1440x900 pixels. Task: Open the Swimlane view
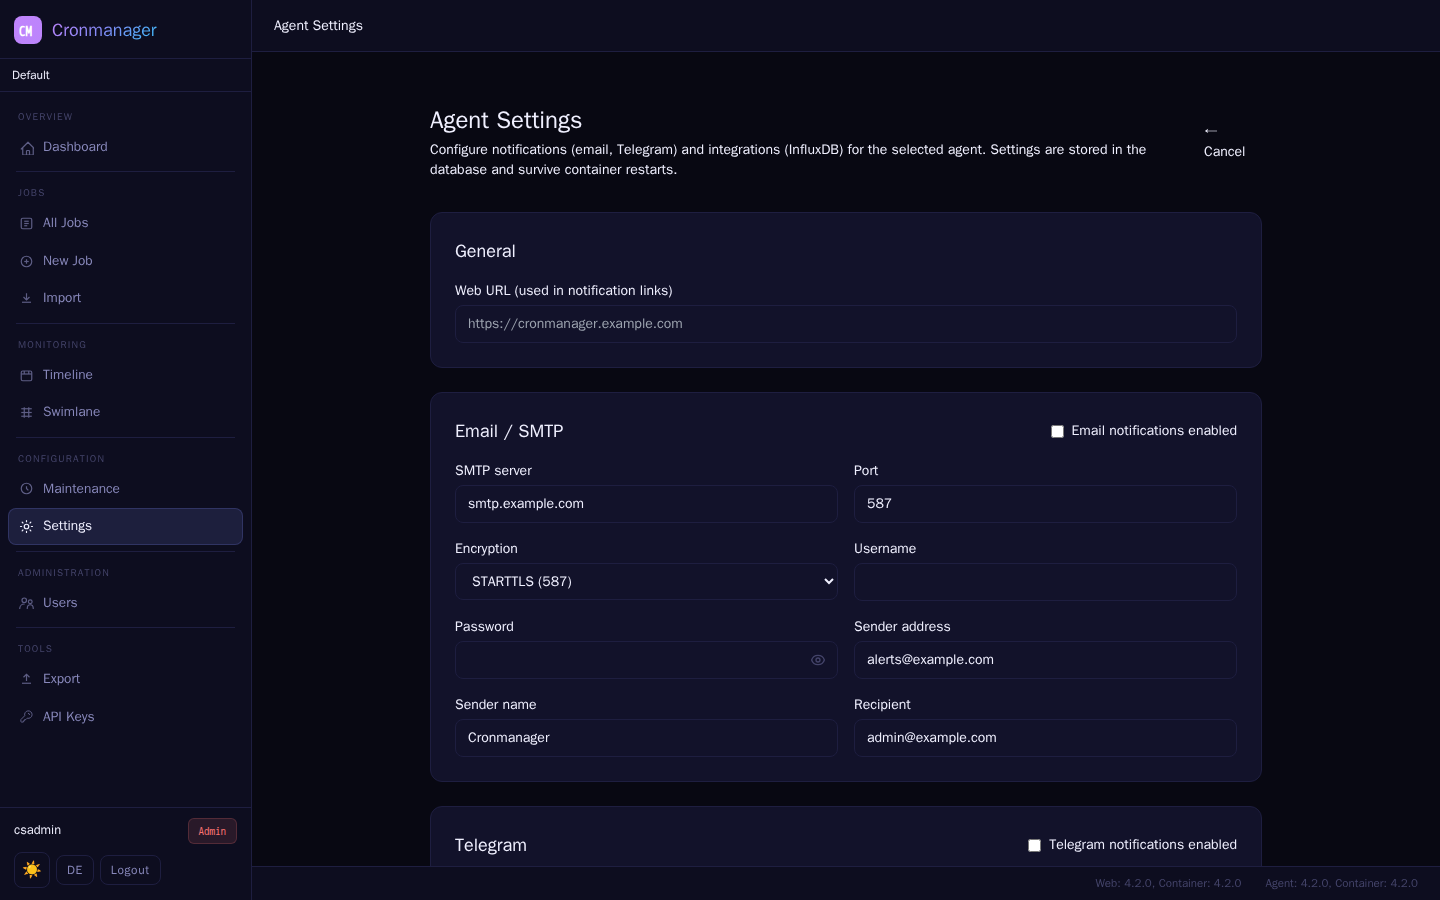(x=125, y=412)
